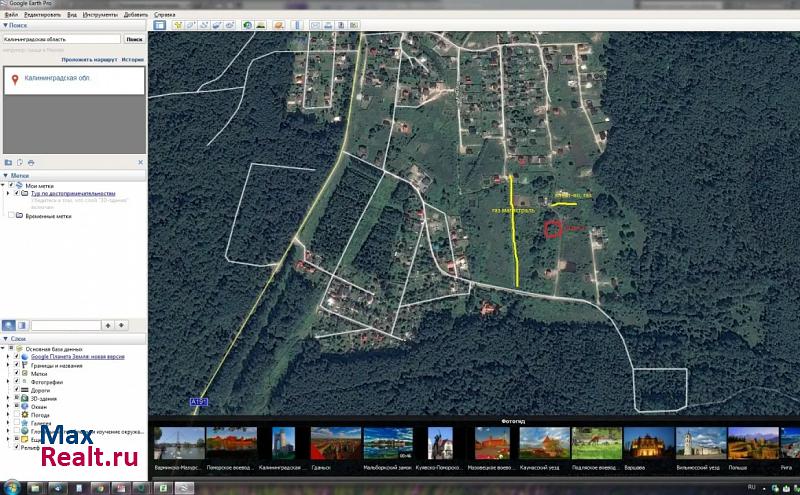Click the Поиск search button
The image size is (800, 495).
click(134, 39)
